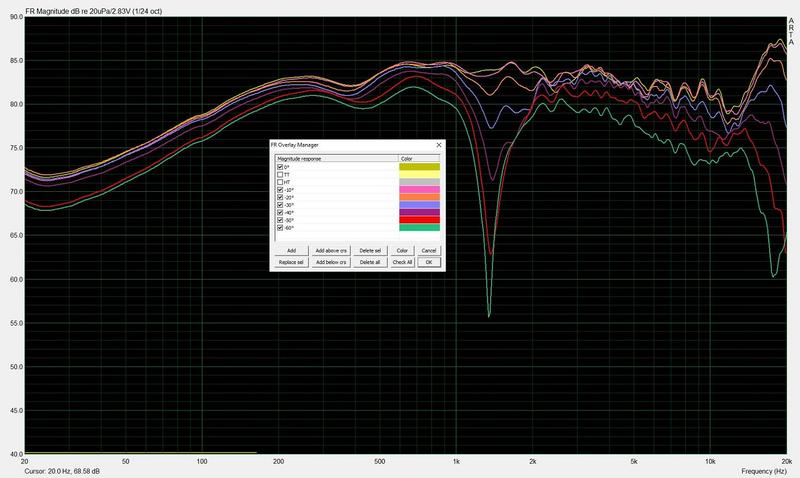Image resolution: width=800 pixels, height=478 pixels.
Task: Click the olive color swatch for 0°
Action: [x=420, y=167]
